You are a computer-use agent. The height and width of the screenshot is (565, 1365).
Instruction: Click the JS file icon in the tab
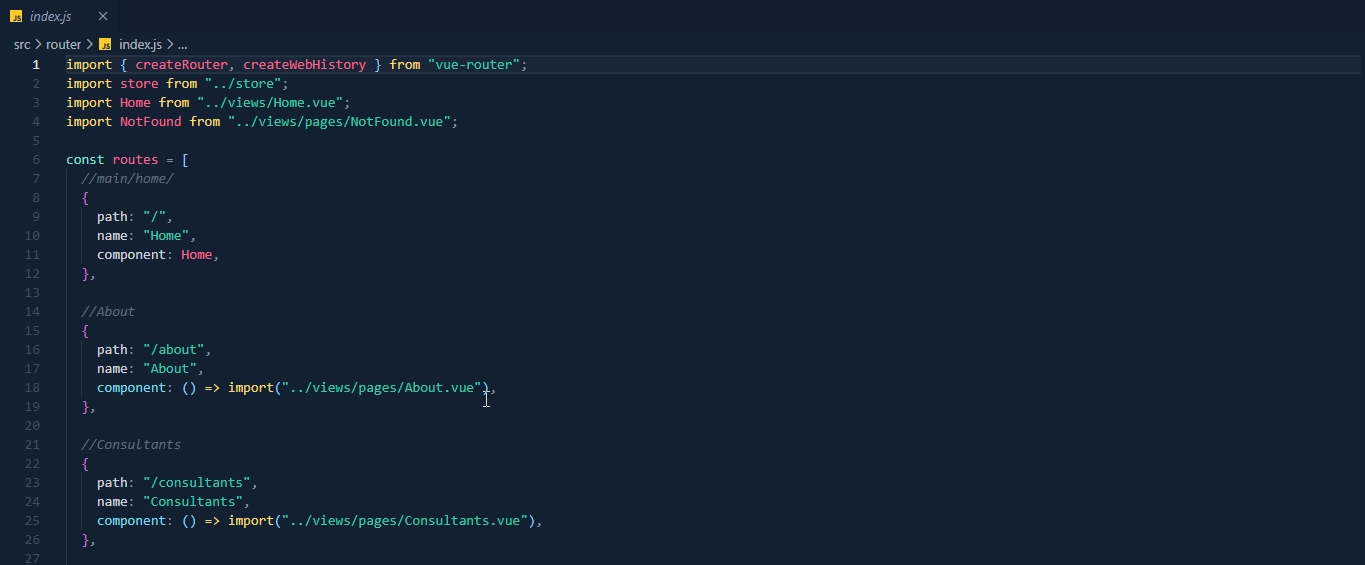(16, 17)
